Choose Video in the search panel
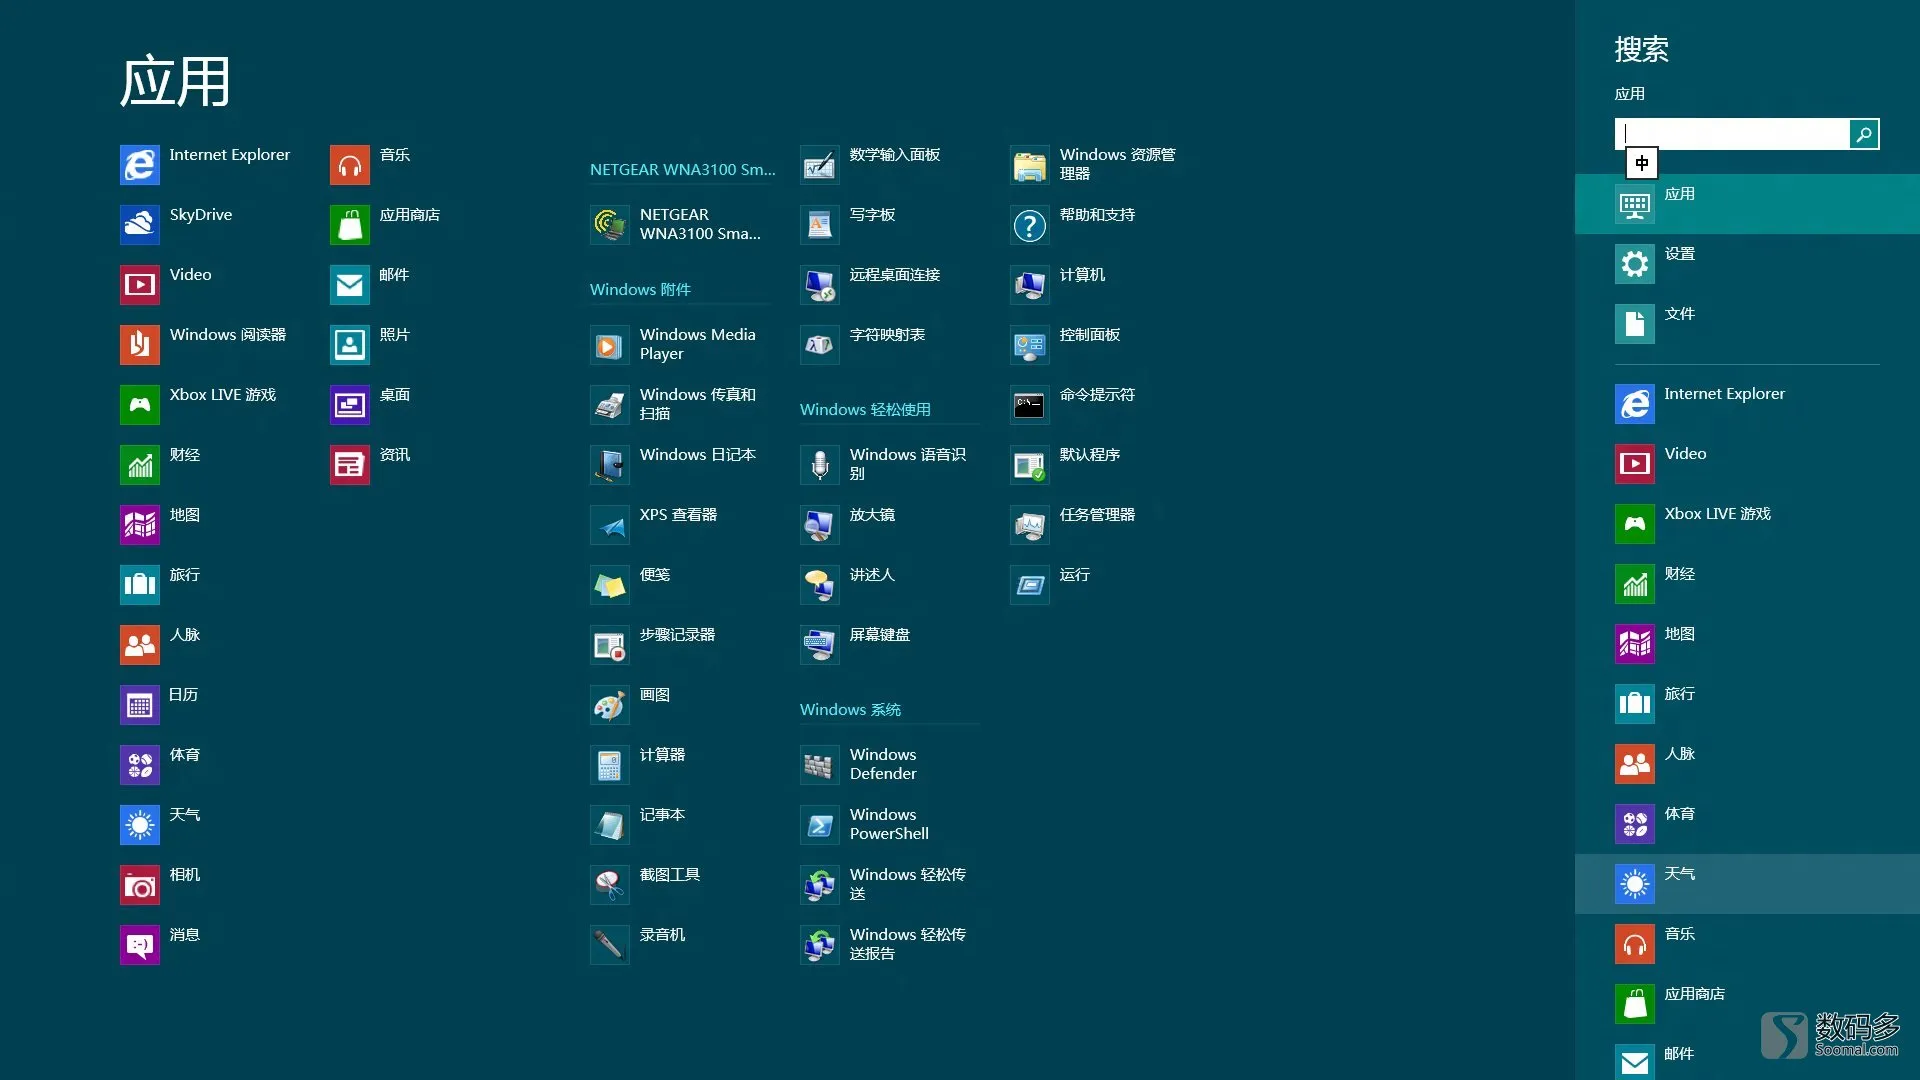This screenshot has width=1920, height=1080. click(1747, 464)
